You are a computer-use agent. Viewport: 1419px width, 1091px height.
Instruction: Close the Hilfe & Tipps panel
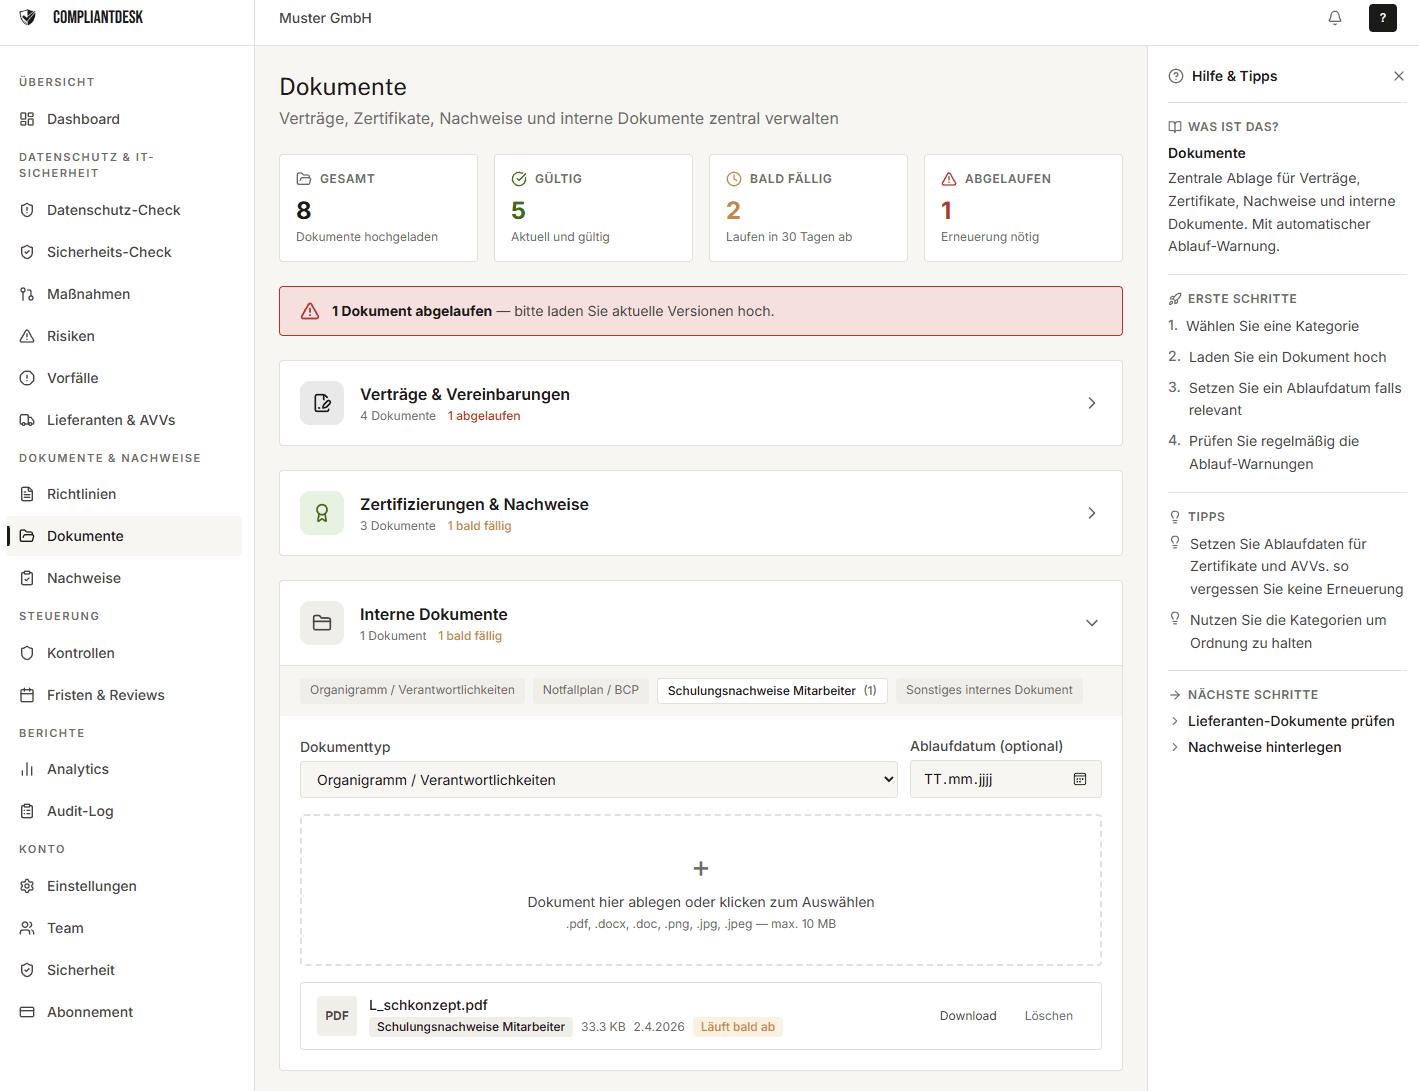(x=1398, y=76)
